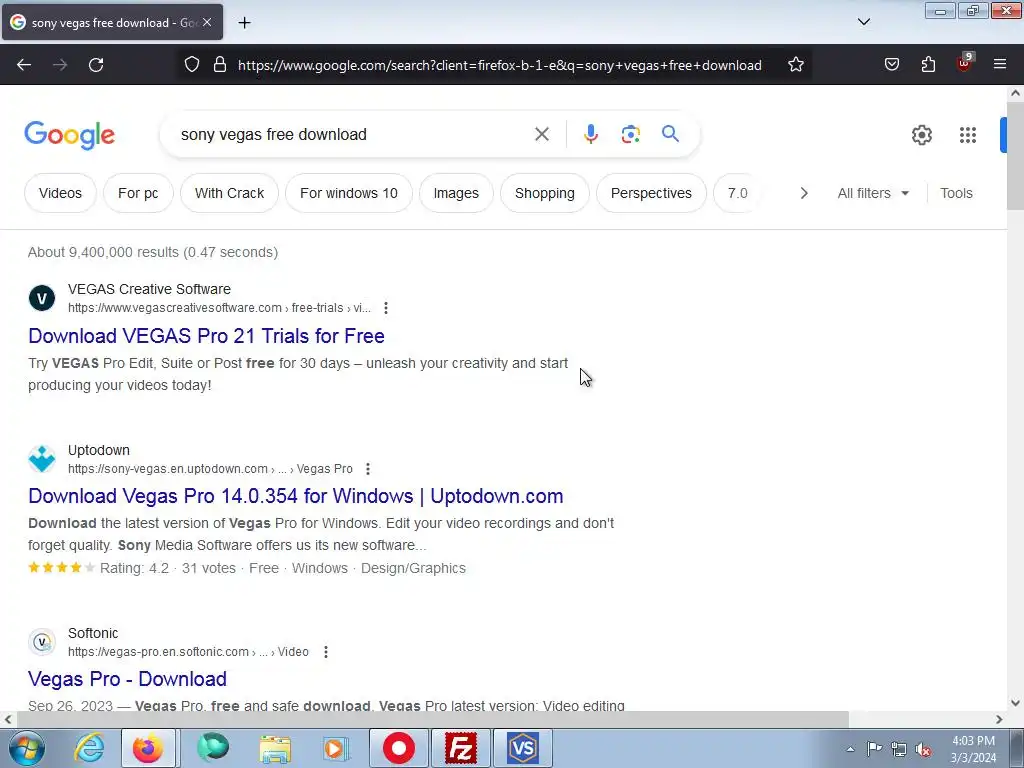Image resolution: width=1024 pixels, height=768 pixels.
Task: Open the uBlock Origin extension icon
Action: coord(965,63)
